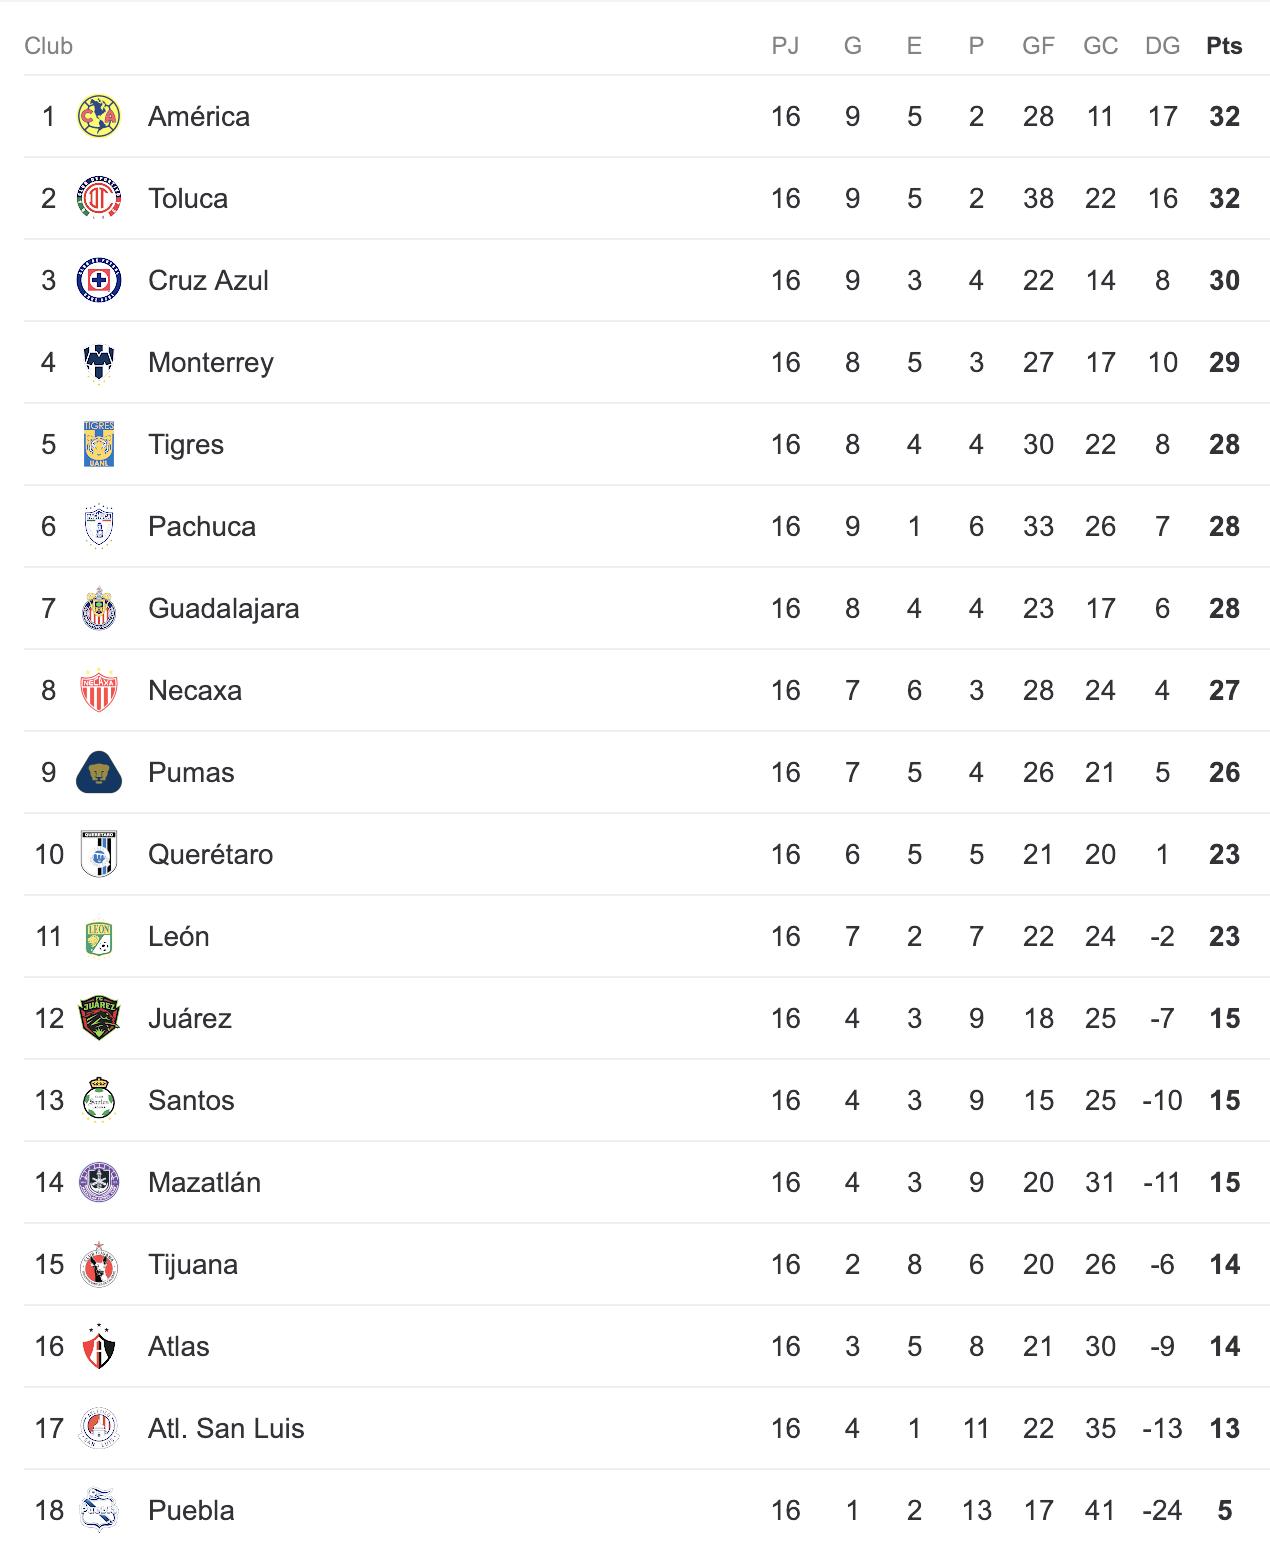Click the América club crest icon

(x=98, y=116)
